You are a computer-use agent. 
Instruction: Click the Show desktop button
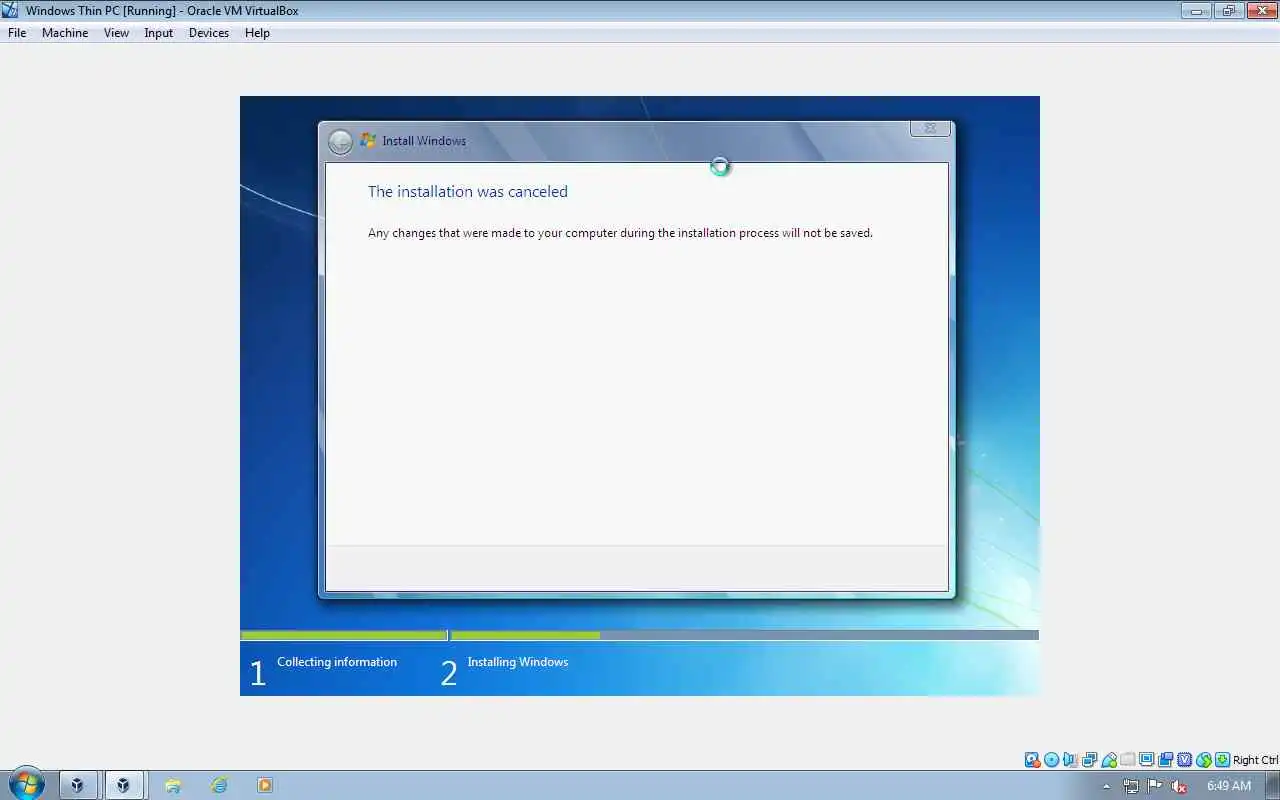click(x=1273, y=785)
